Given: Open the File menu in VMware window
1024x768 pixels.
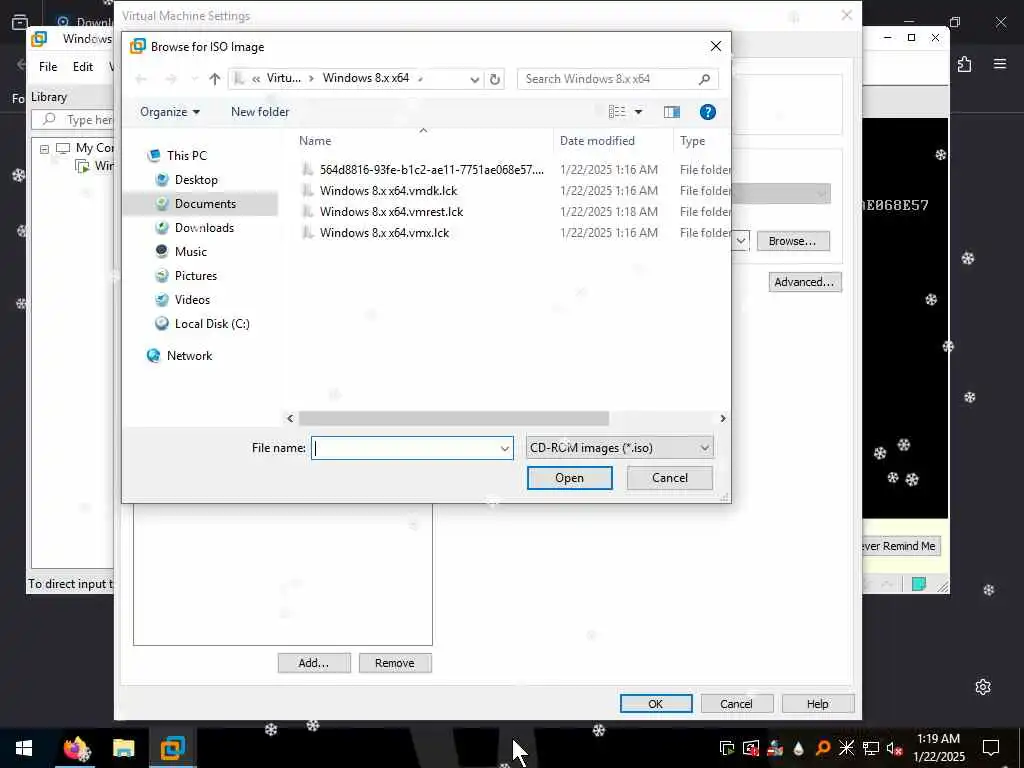Looking at the screenshot, I should tap(48, 67).
